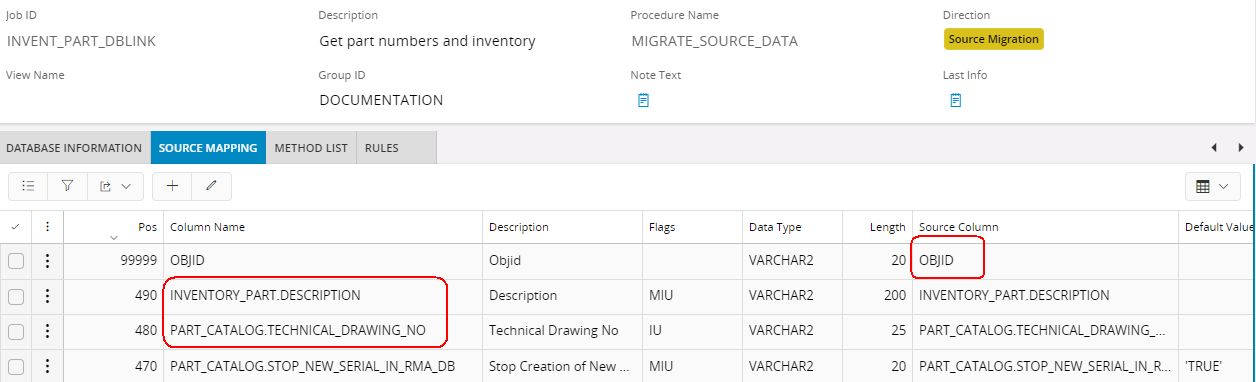Tick the checkbox for the PART_CATALOG.TECHNICAL_DRAWING_NO row

tap(16, 331)
